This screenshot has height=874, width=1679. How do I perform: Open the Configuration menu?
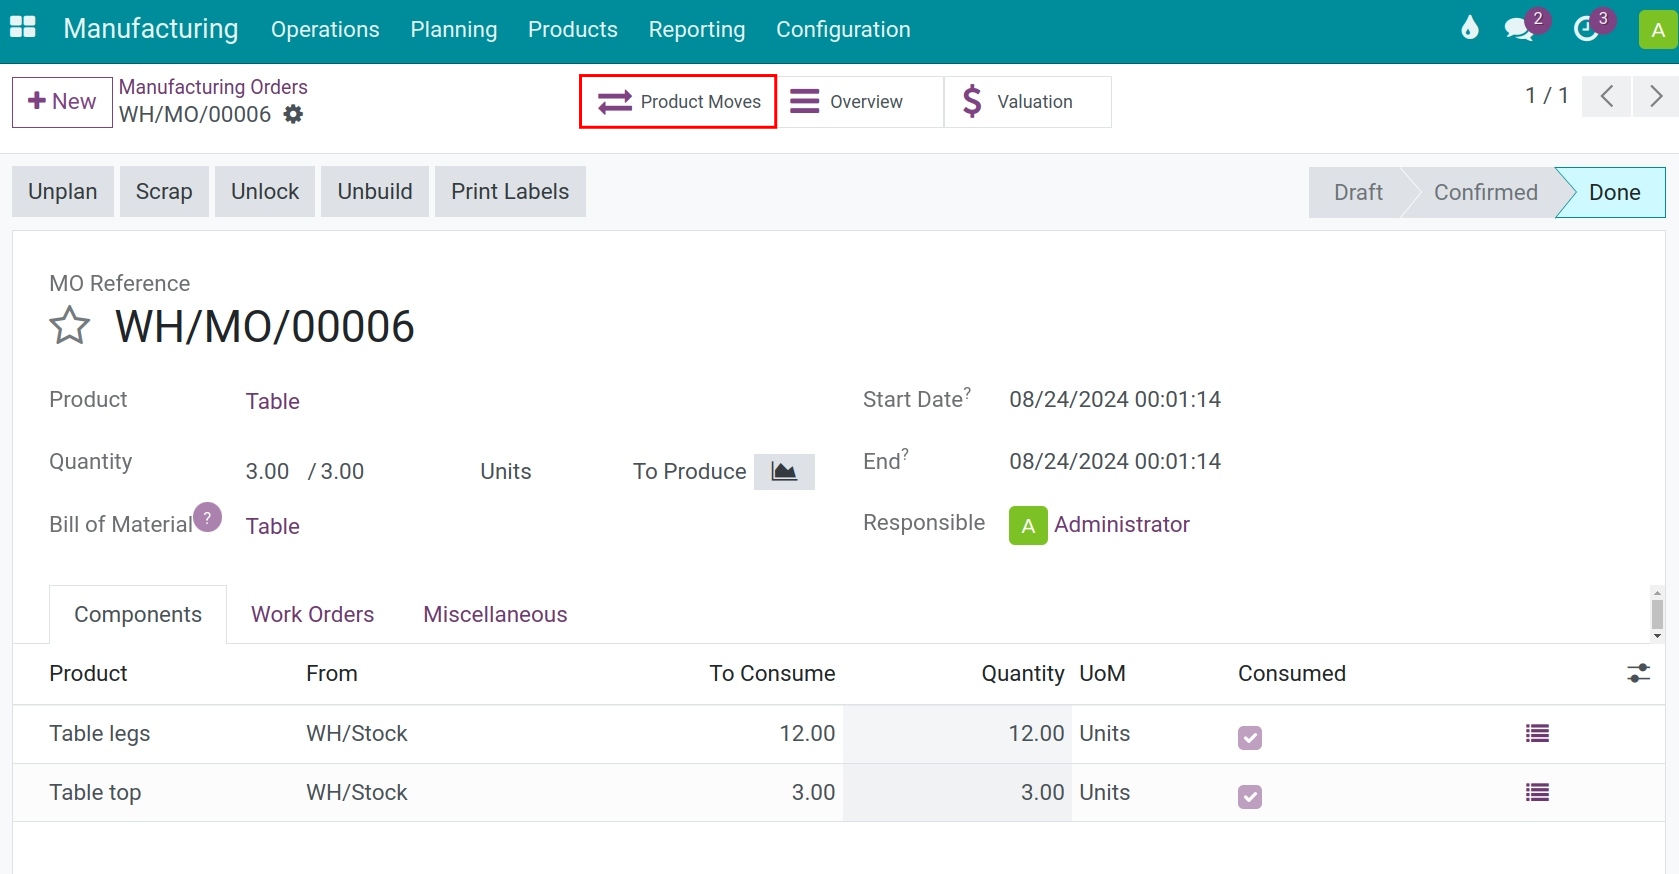pos(843,30)
